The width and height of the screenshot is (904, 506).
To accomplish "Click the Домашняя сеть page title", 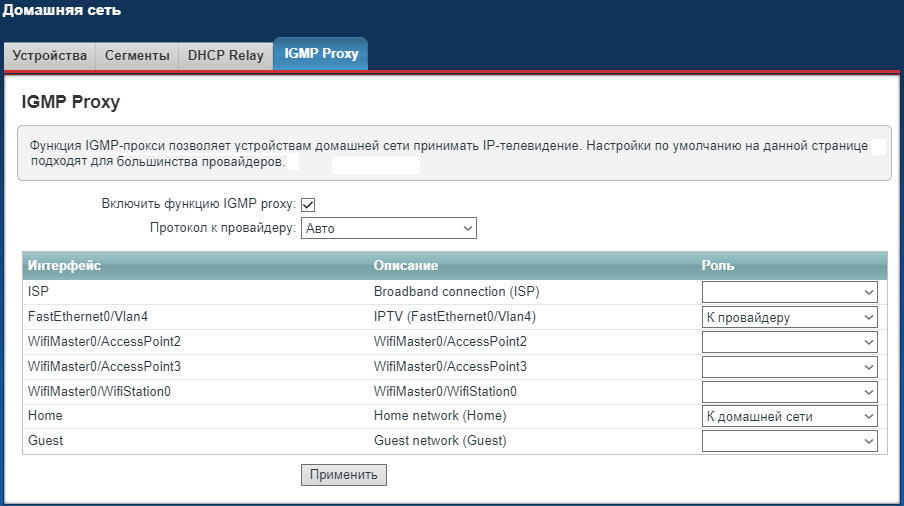I will tap(61, 11).
